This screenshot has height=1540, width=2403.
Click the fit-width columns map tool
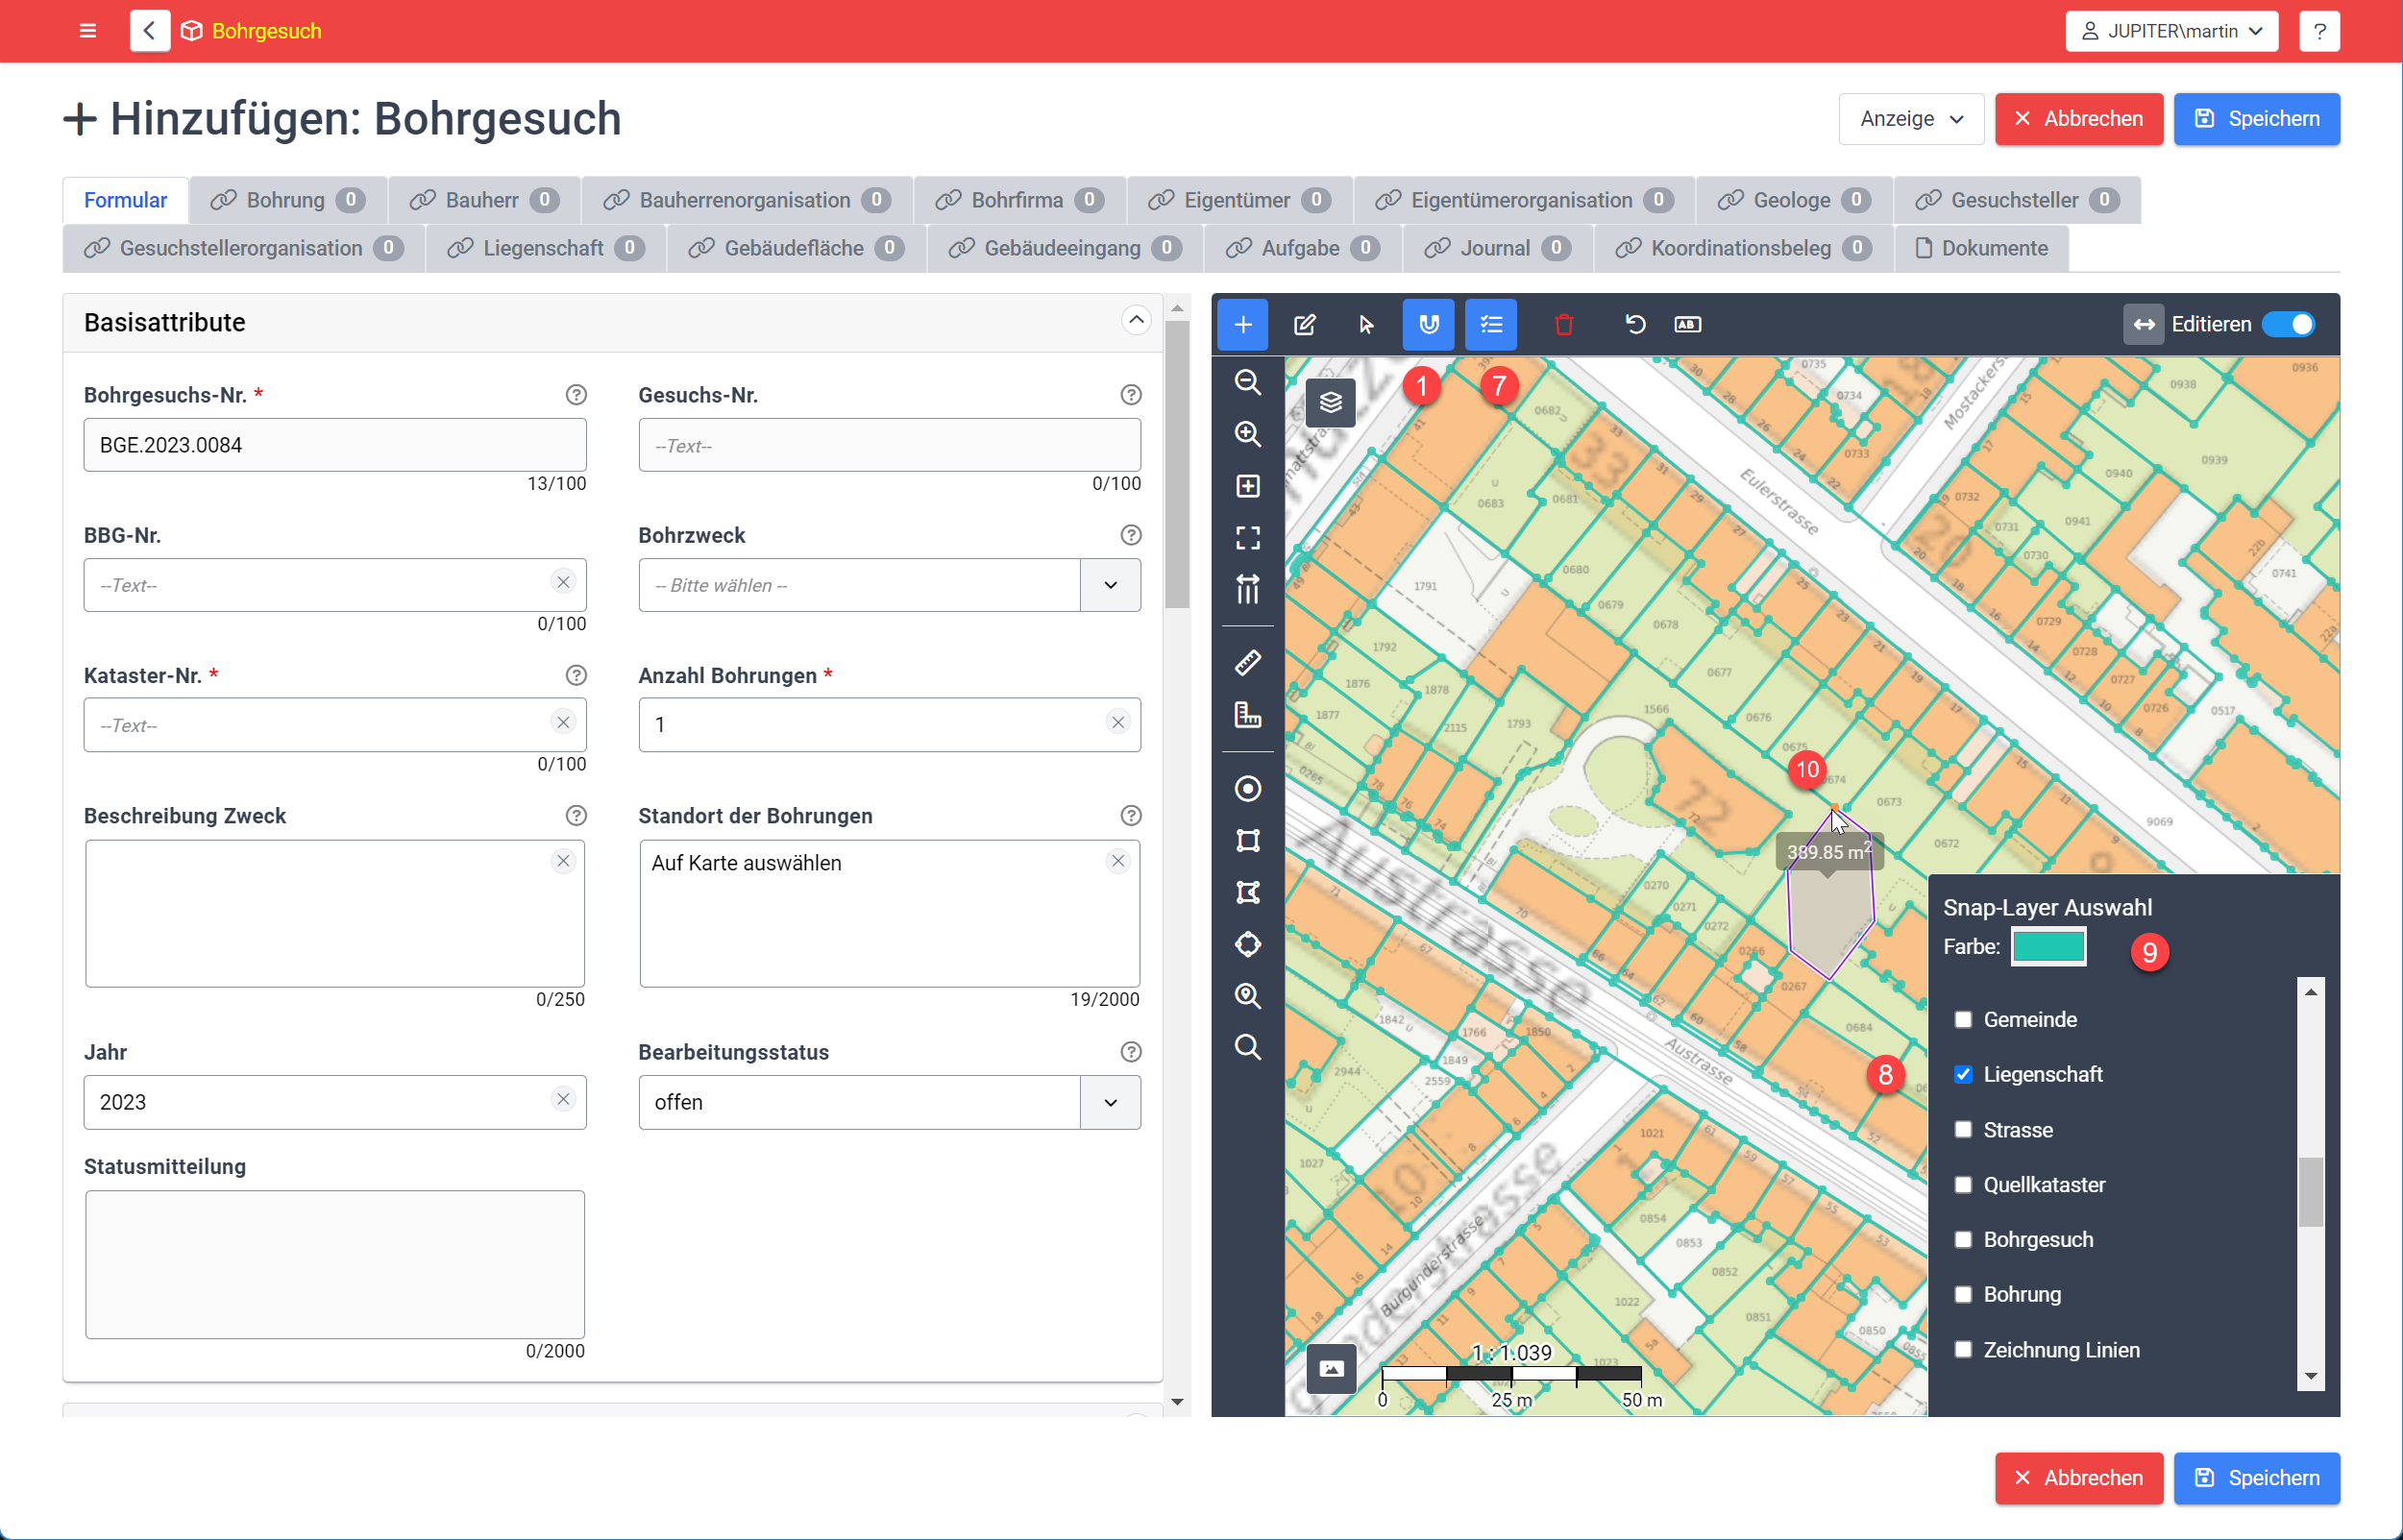pos(1247,590)
